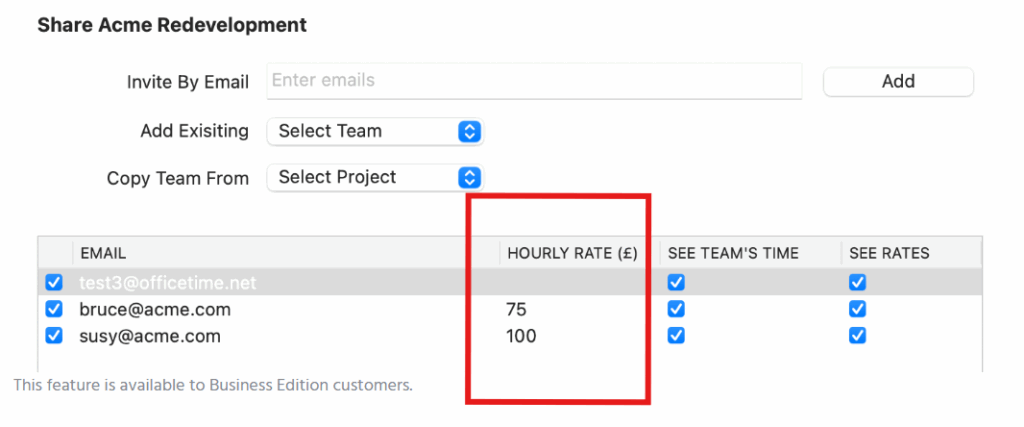Click the SEE TEAM'S TIME column header
This screenshot has width=1024, height=427.
(733, 254)
